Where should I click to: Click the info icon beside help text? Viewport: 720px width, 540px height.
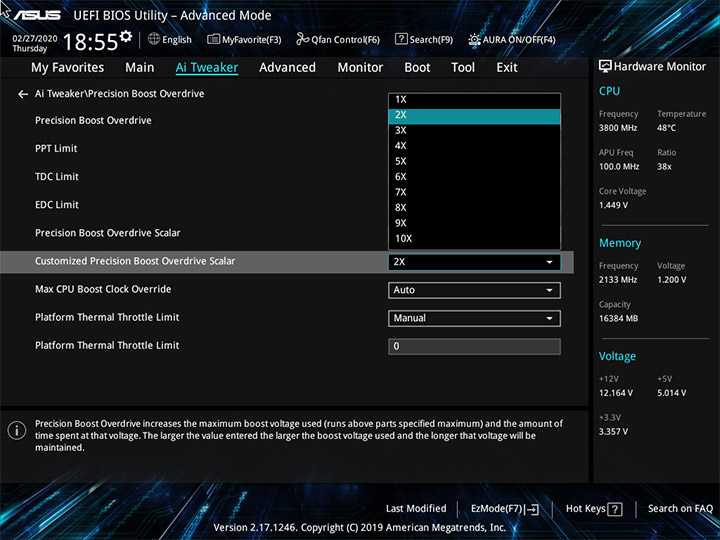[17, 431]
